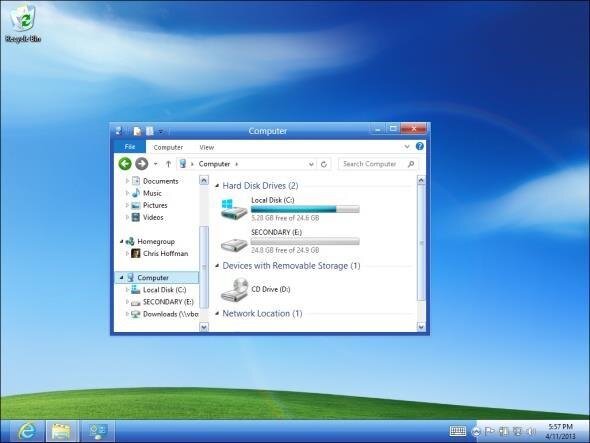Screen dimensions: 590x443
Task: Open Internet Explorer from the taskbar
Action: [x=26, y=431]
